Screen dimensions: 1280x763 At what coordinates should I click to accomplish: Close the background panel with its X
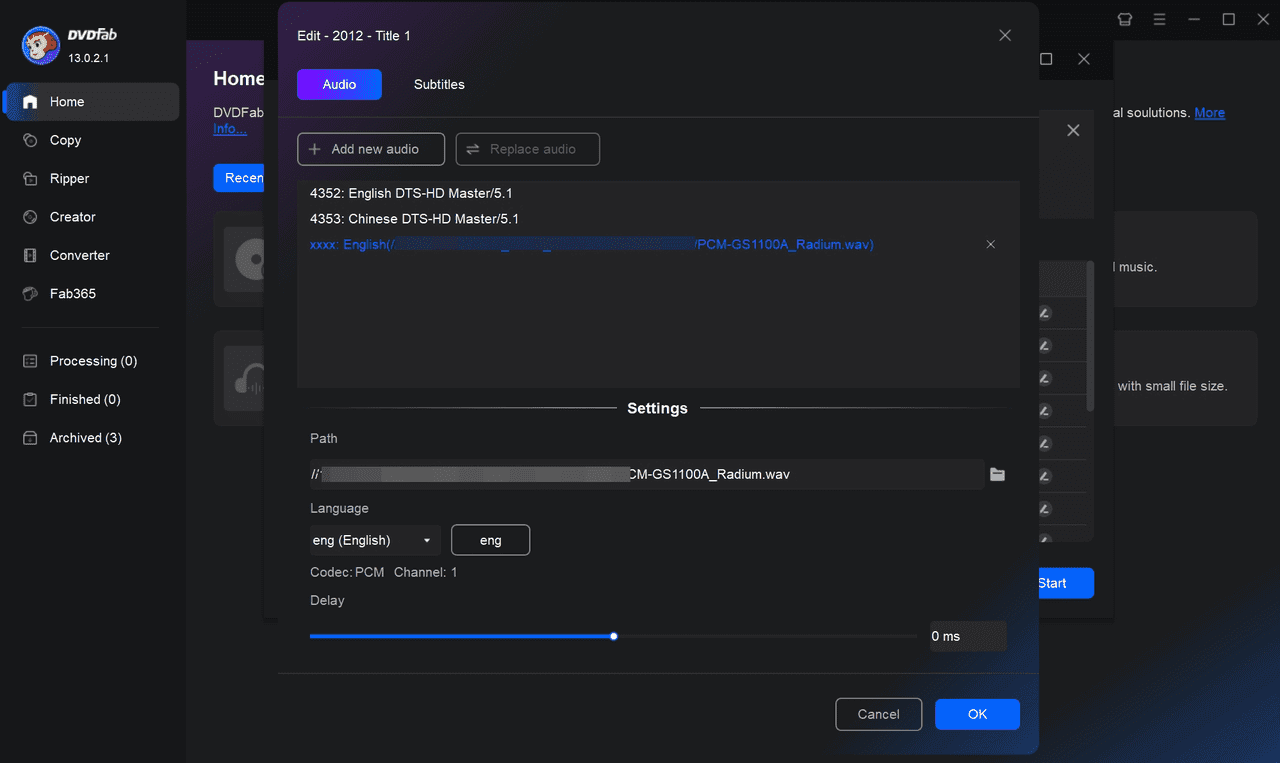pos(1073,131)
